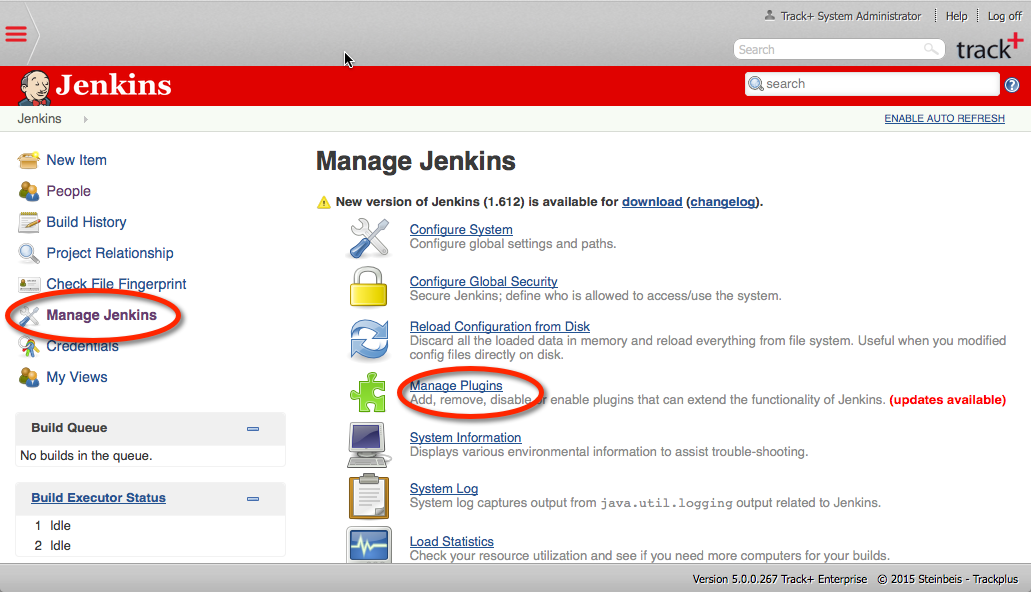
Task: Open the Help menu in the top bar
Action: point(955,15)
